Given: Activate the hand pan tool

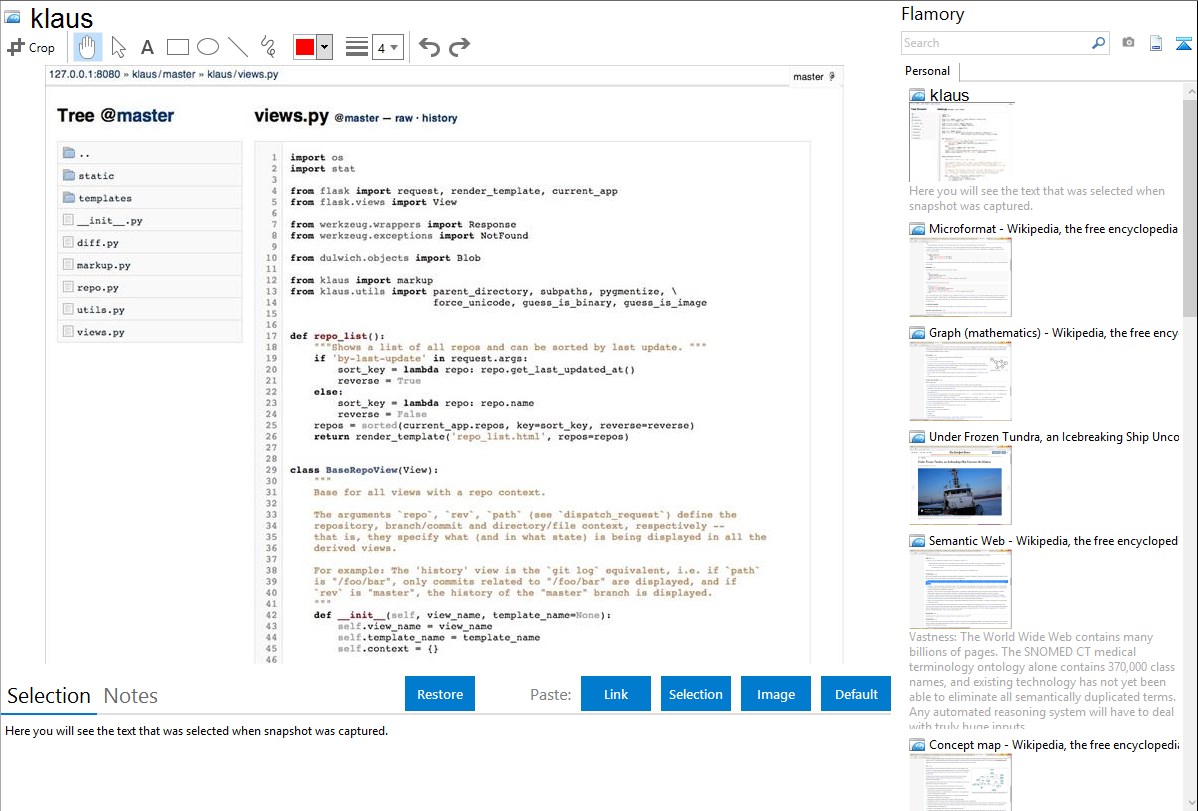Looking at the screenshot, I should (x=88, y=47).
